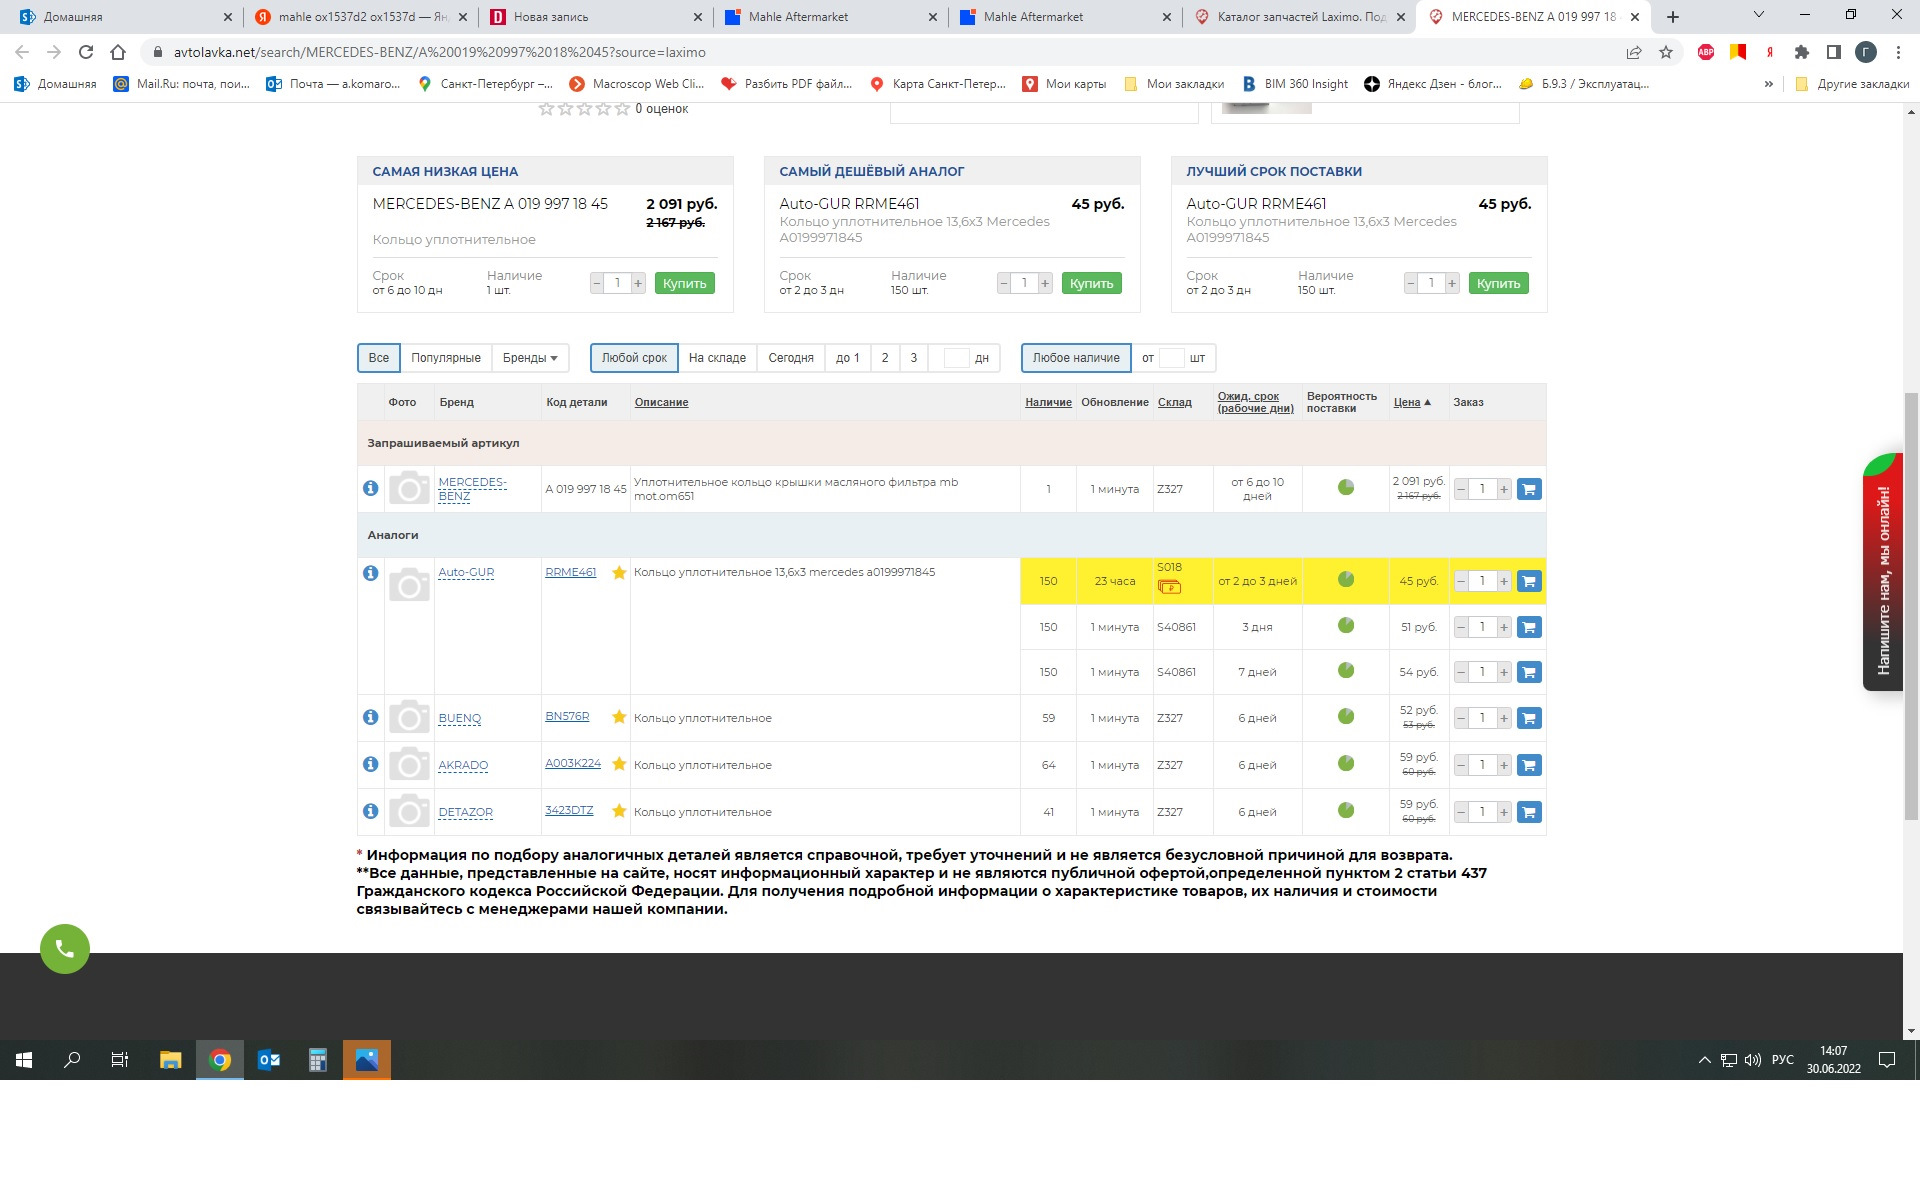Increase quantity in lowest price card
The width and height of the screenshot is (1920, 1200).
click(x=638, y=284)
